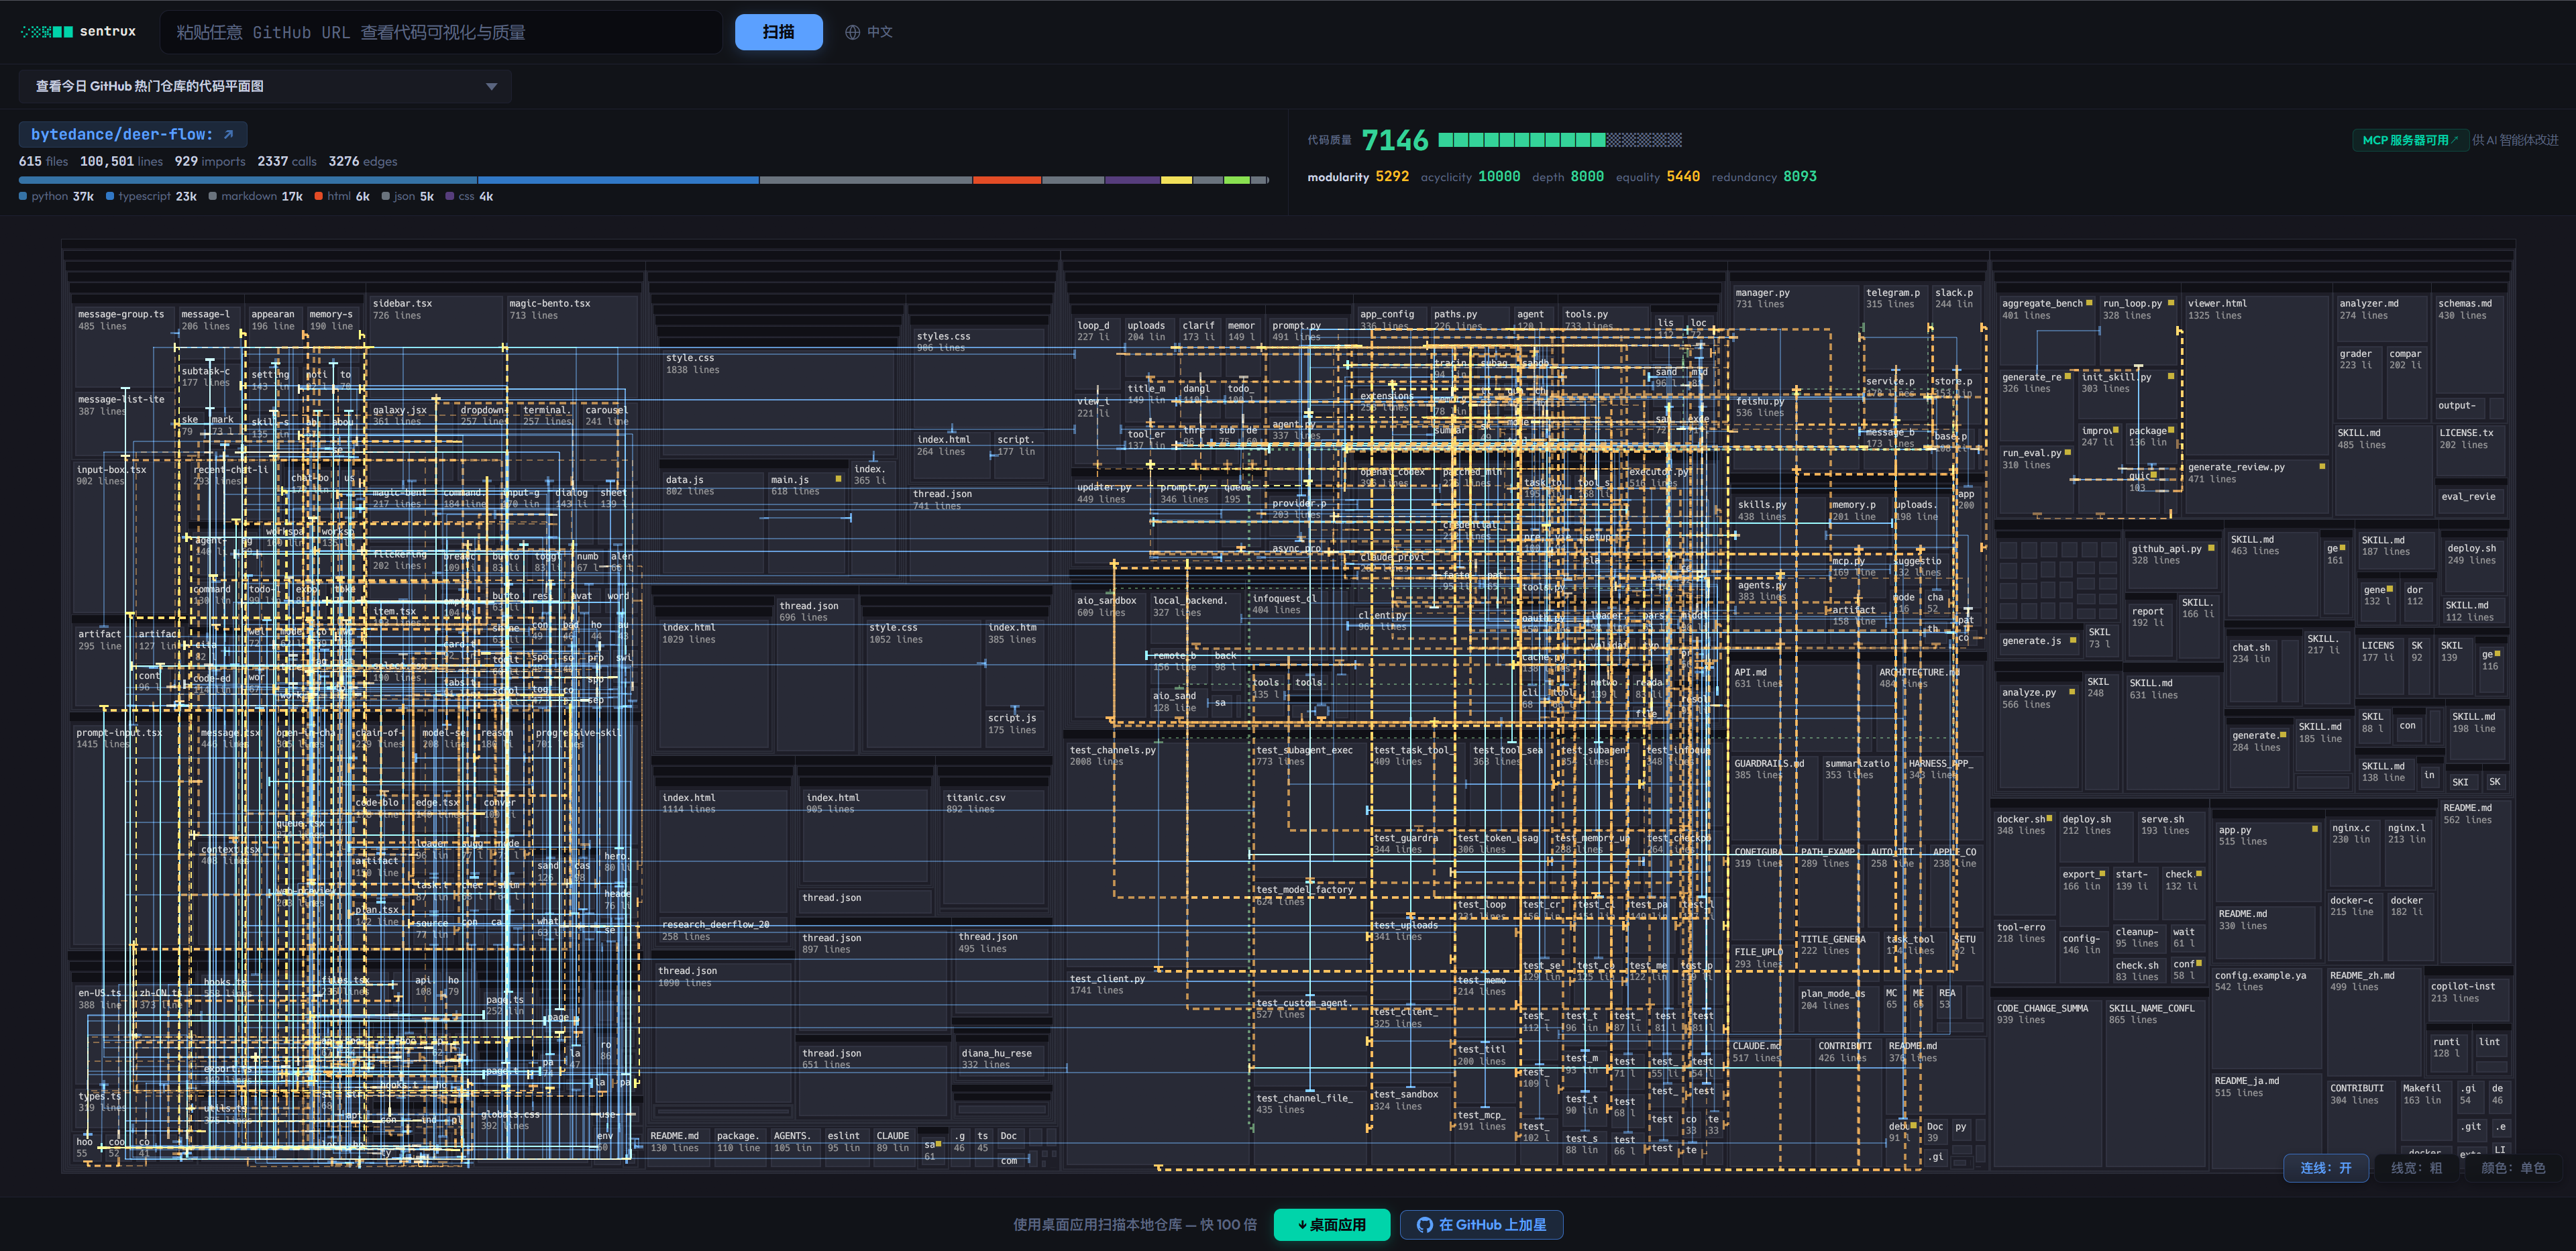Expand the GitHub 热门仓库 dropdown arrow
The height and width of the screenshot is (1251, 2576).
[491, 86]
